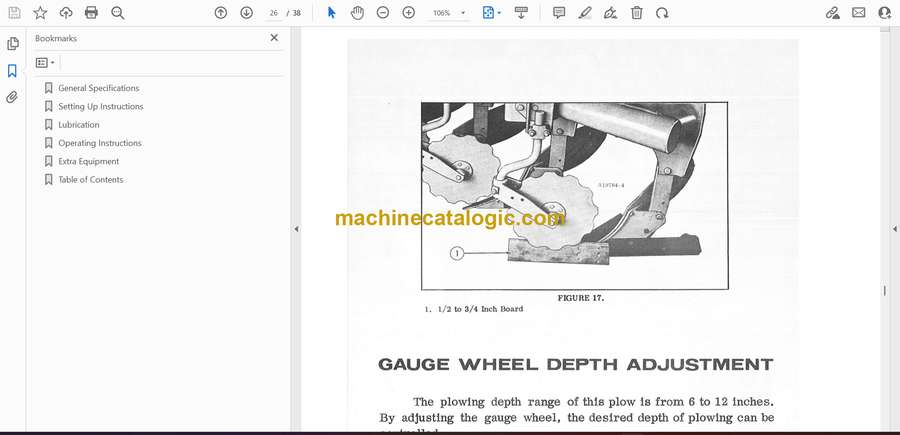Select the Highlight text tool
This screenshot has width=900, height=435.
pyautogui.click(x=585, y=13)
